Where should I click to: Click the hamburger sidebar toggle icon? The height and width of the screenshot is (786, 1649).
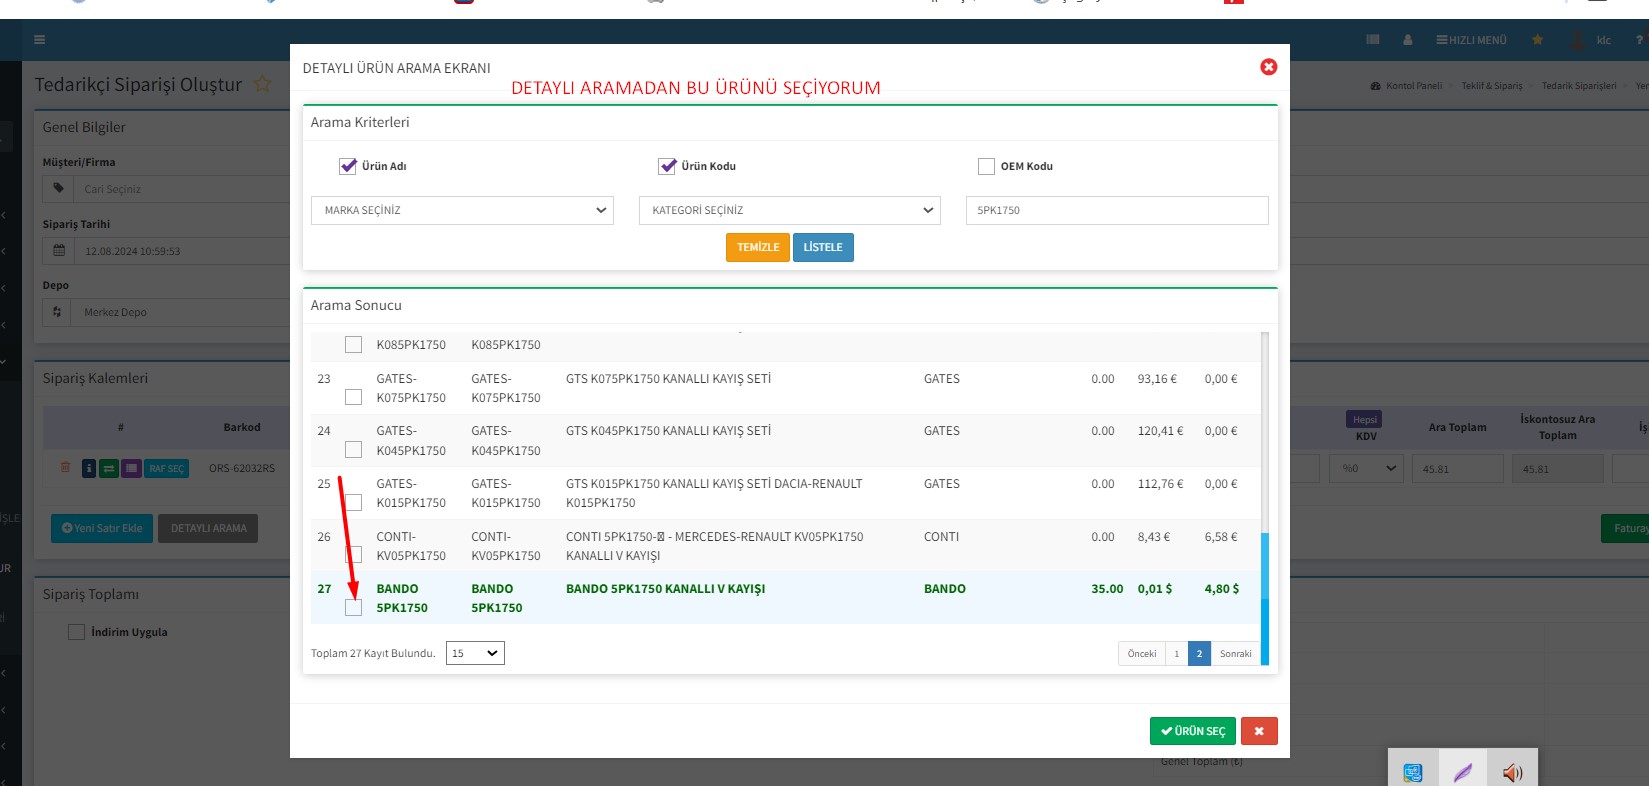[x=39, y=40]
